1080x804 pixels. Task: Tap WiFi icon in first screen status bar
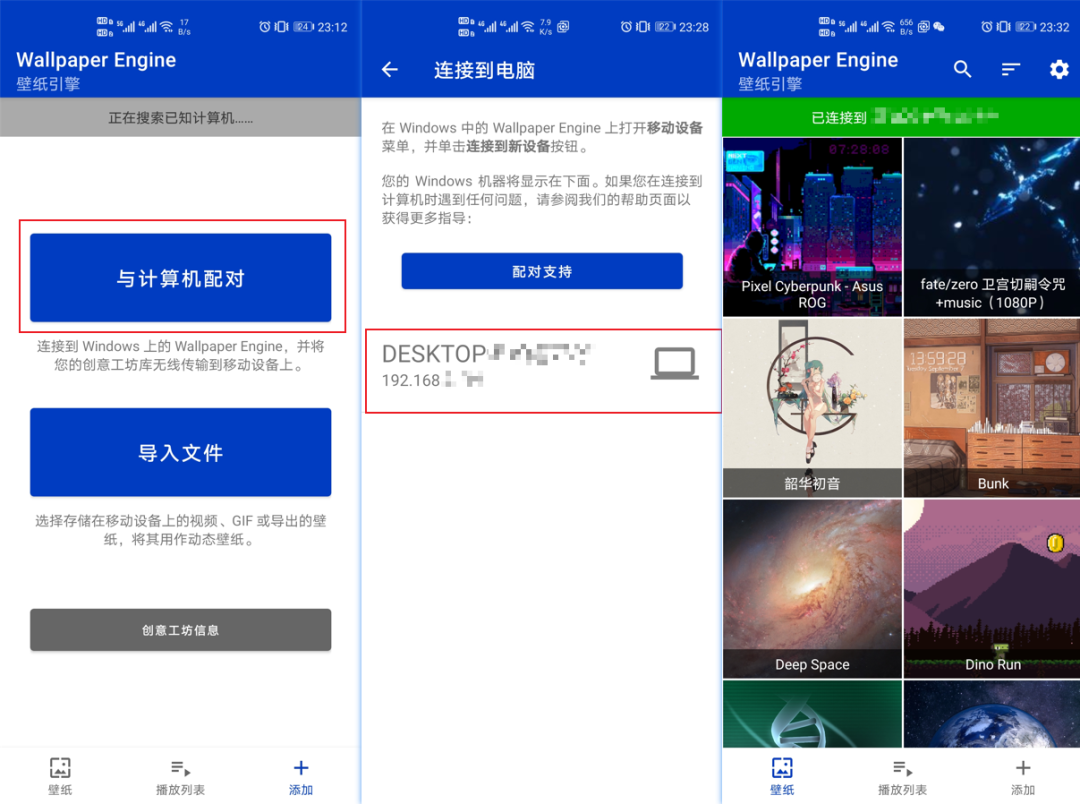[x=167, y=27]
